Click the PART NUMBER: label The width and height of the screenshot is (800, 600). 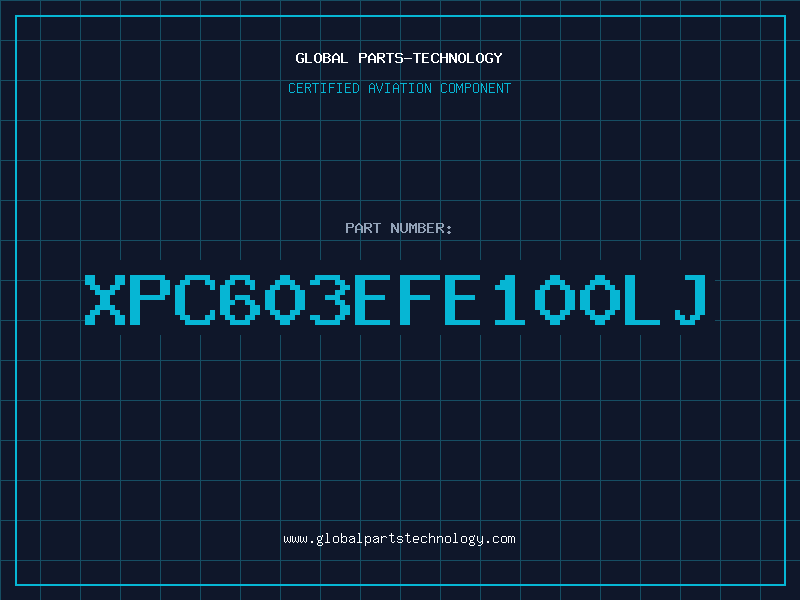click(399, 228)
